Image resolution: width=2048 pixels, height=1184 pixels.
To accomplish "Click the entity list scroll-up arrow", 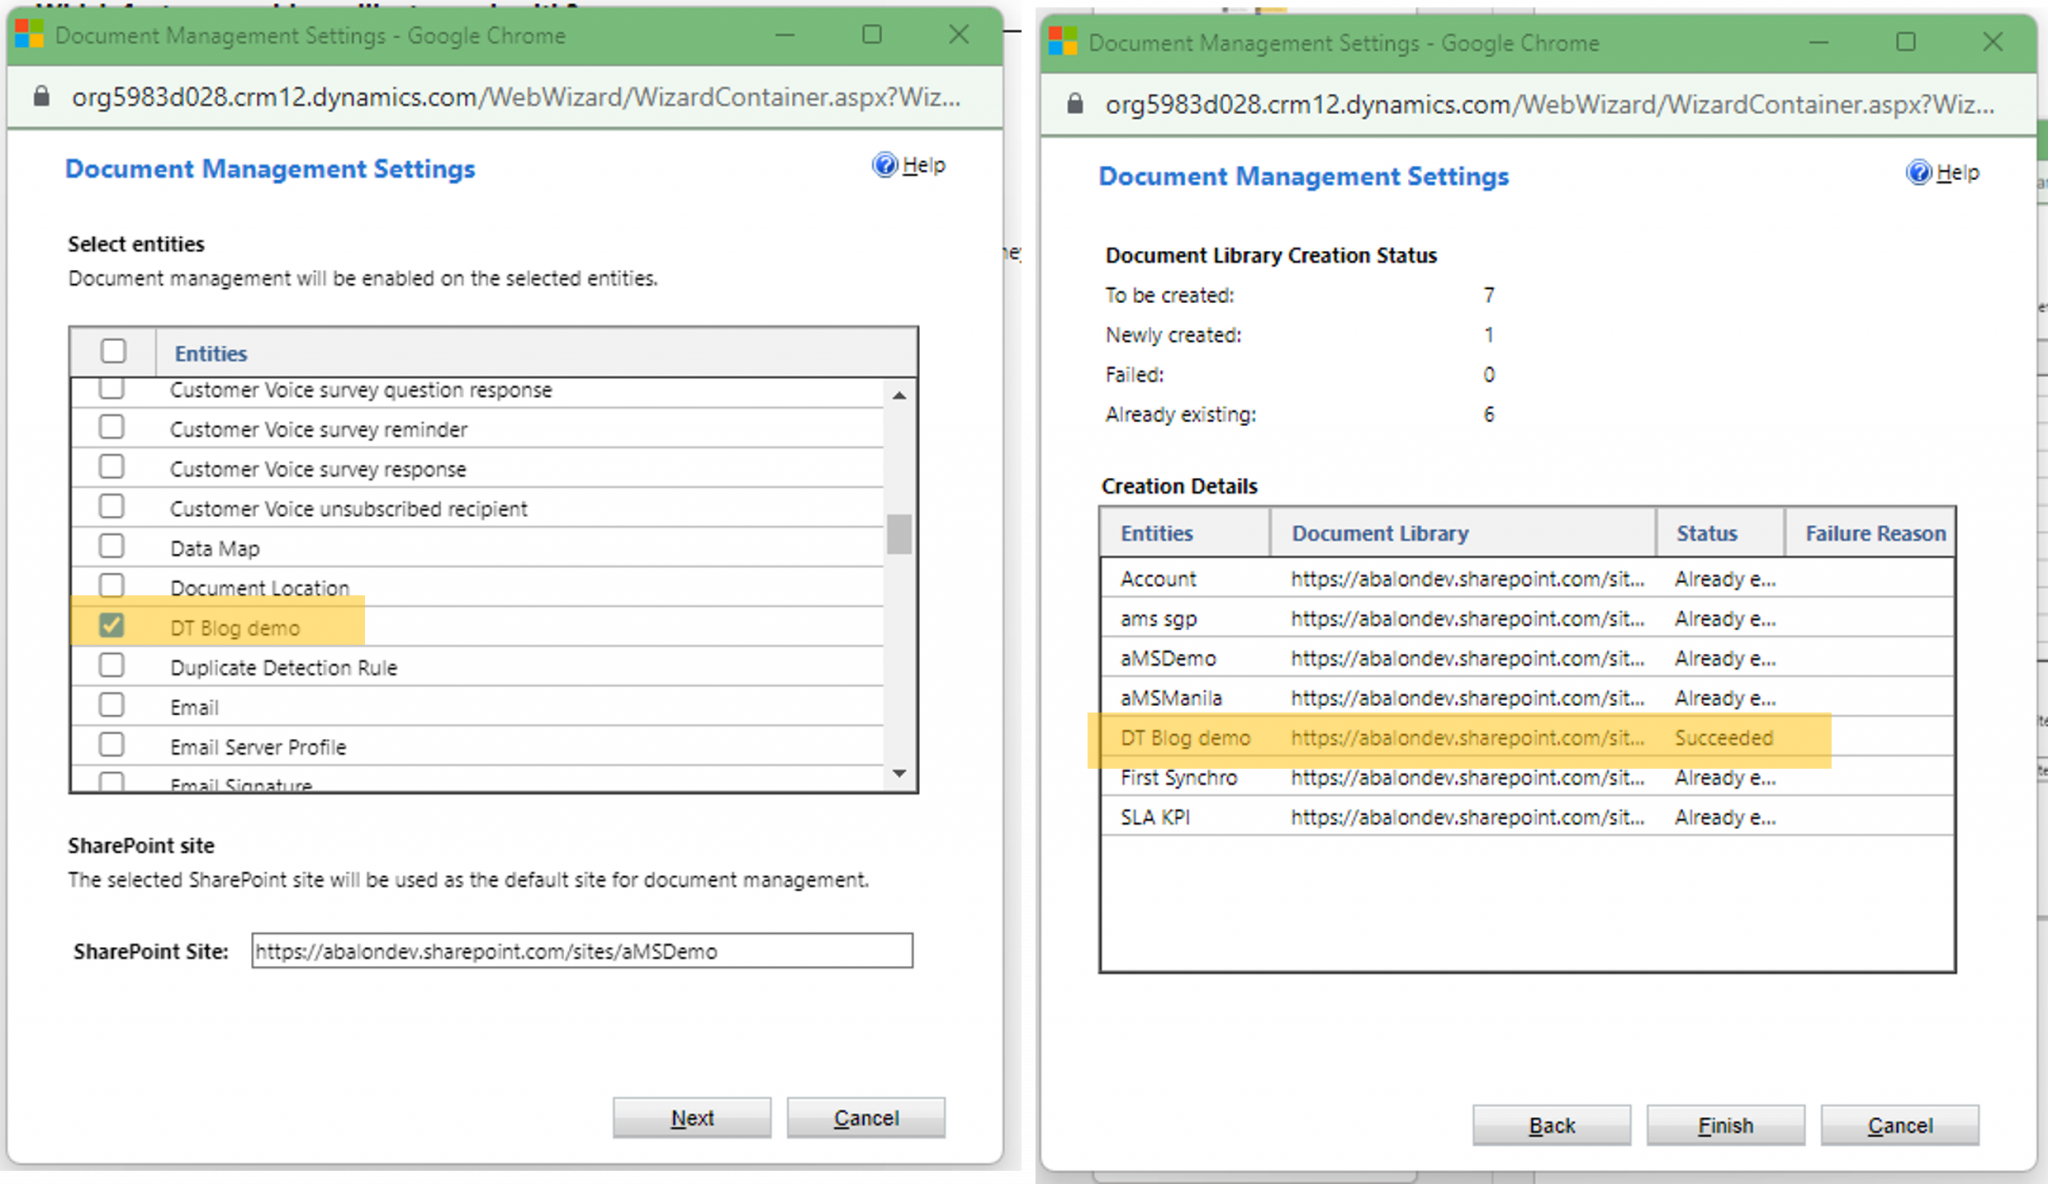I will click(x=899, y=395).
